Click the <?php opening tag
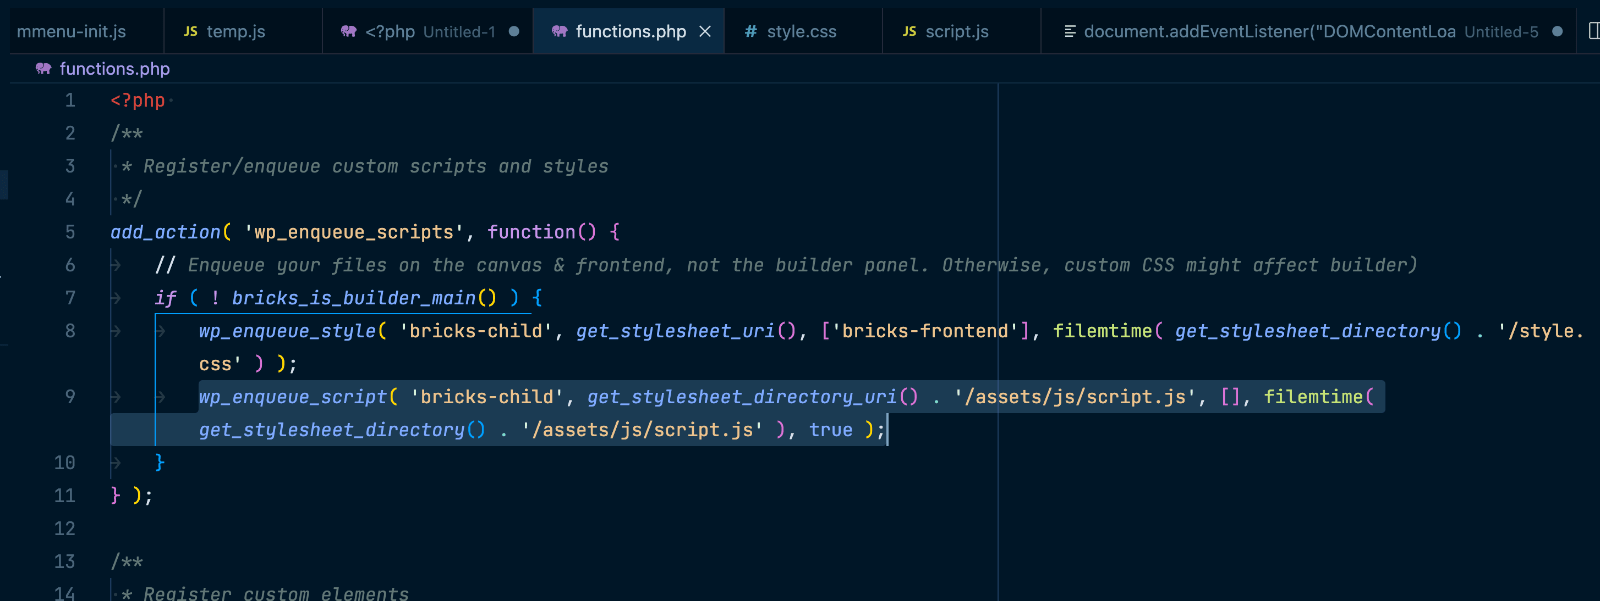This screenshot has height=601, width=1600. [x=138, y=100]
